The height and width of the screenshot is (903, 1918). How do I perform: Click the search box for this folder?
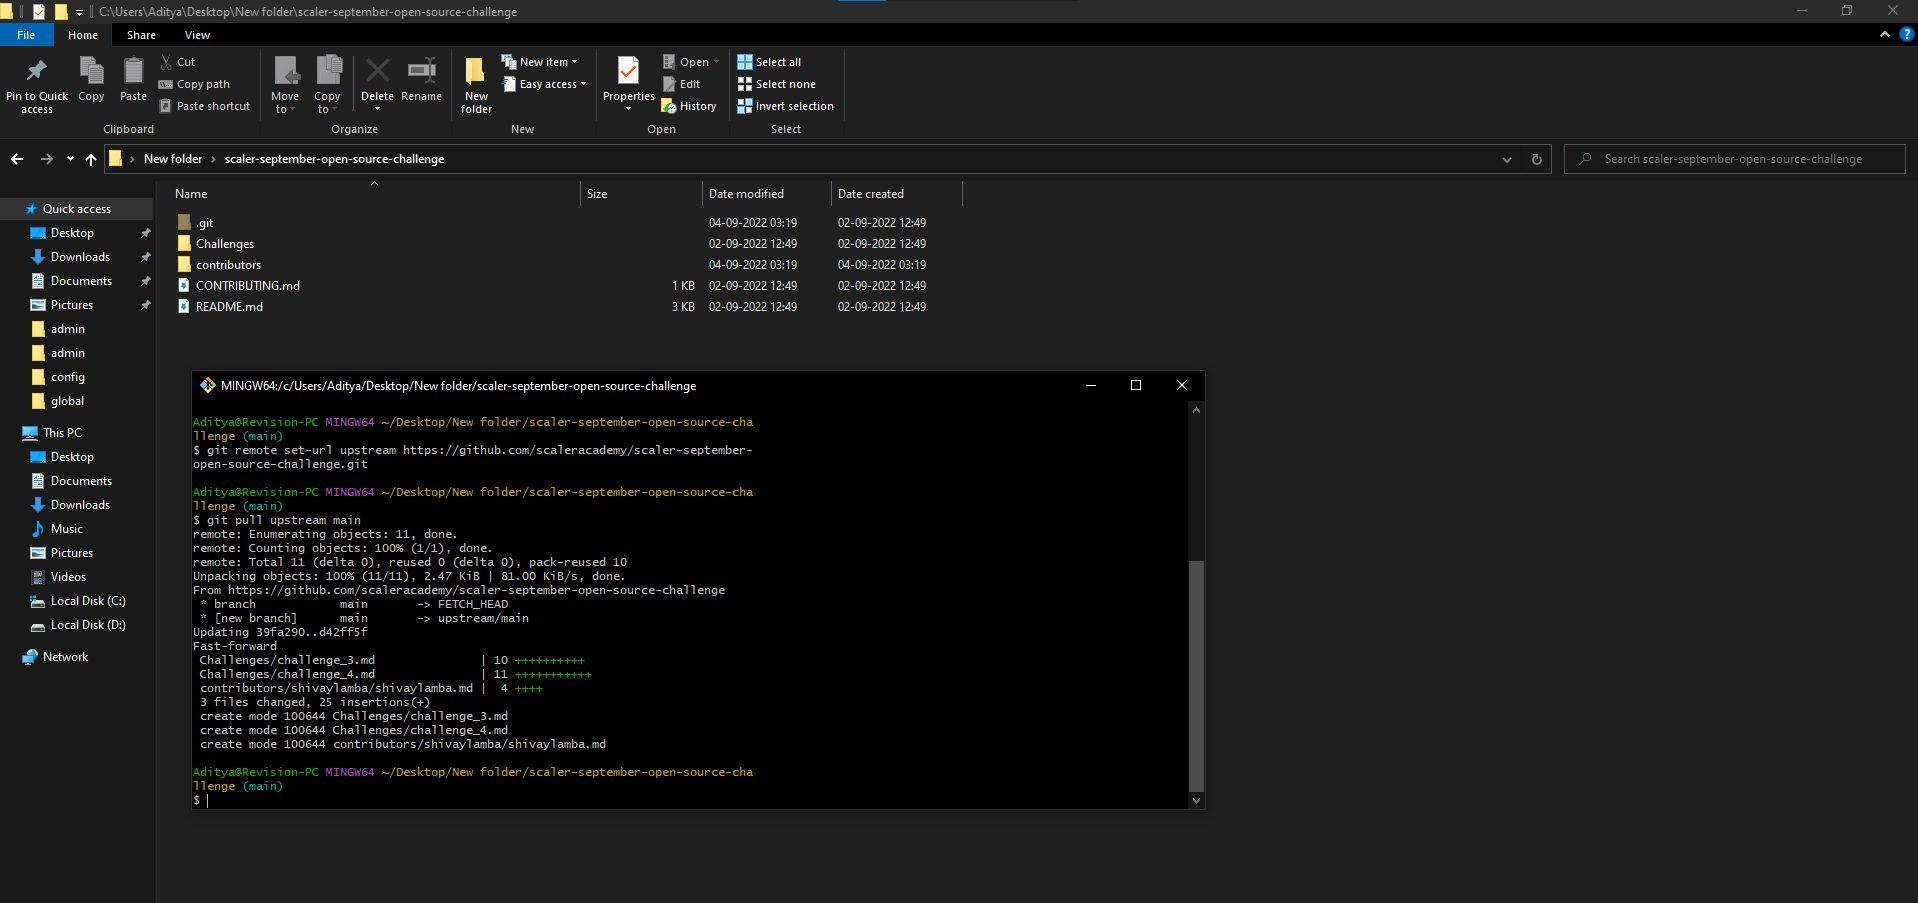1735,159
